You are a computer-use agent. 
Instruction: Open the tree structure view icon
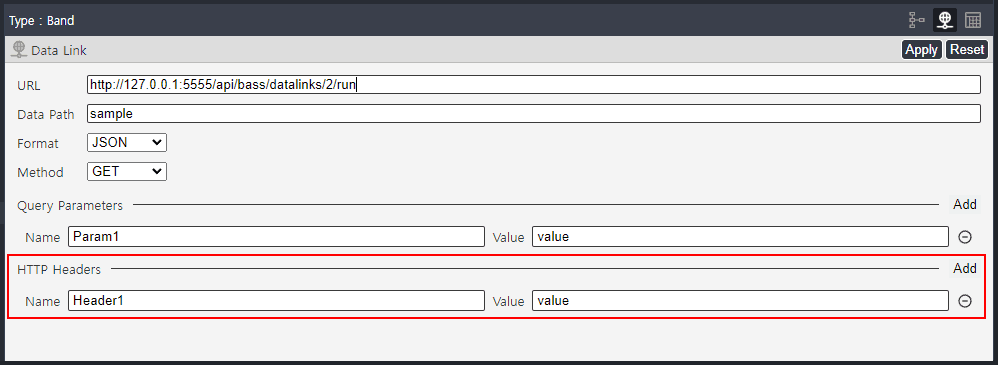(917, 20)
